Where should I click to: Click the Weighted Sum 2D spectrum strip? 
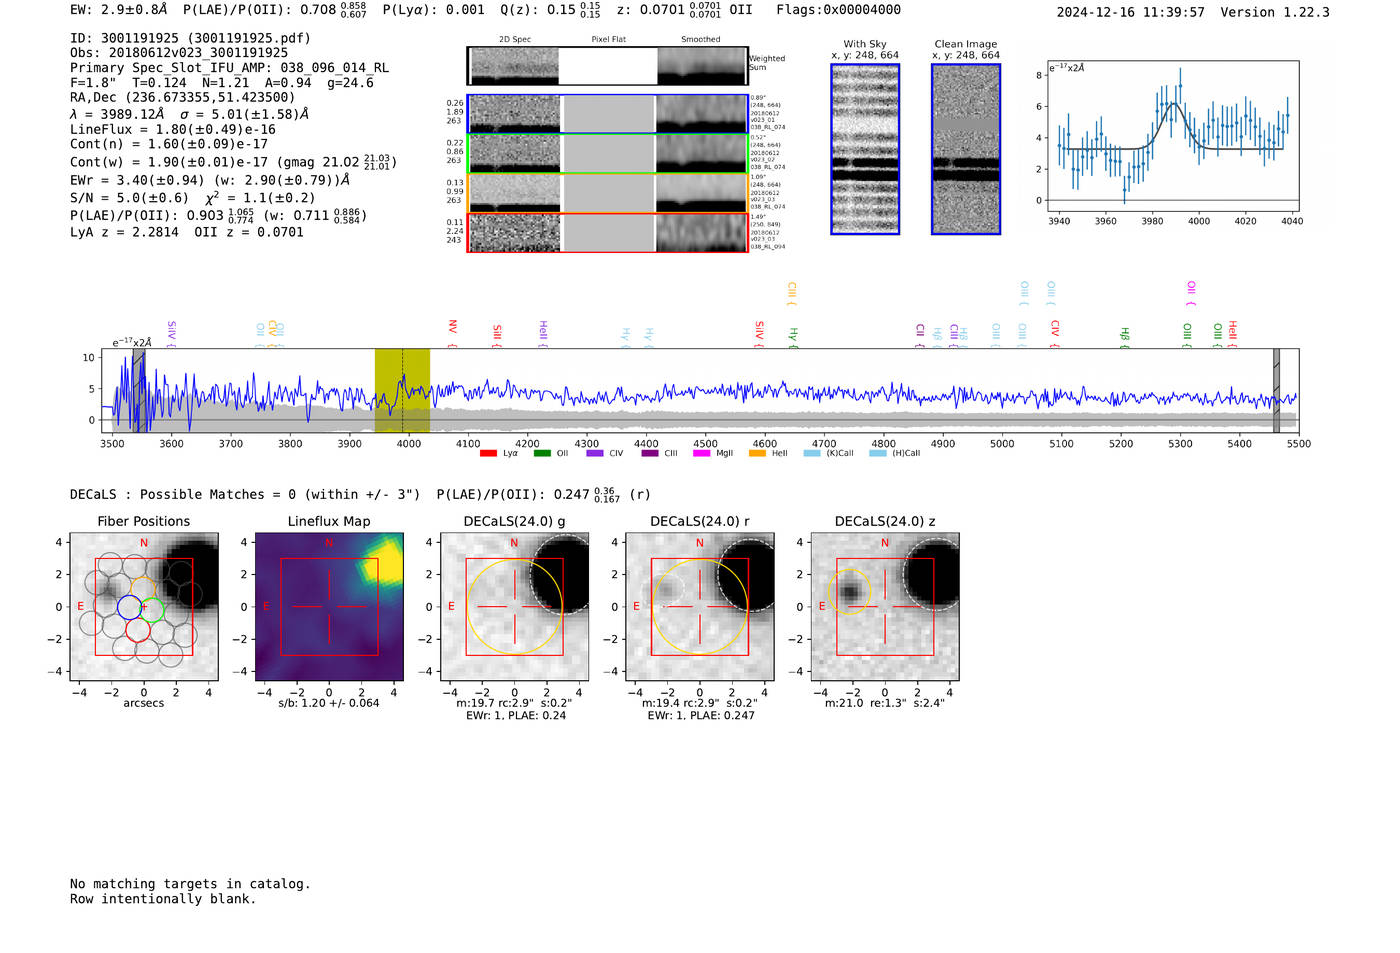pyautogui.click(x=607, y=66)
